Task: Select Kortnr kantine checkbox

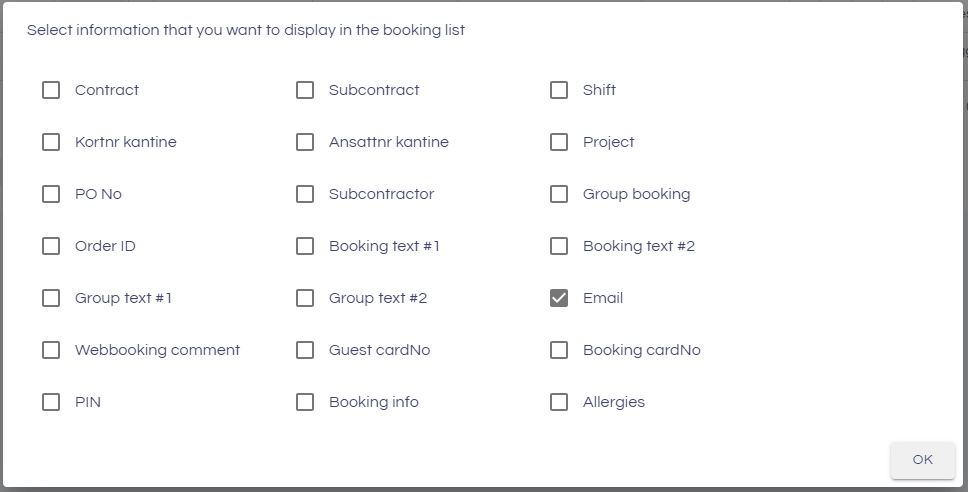Action: click(x=51, y=142)
